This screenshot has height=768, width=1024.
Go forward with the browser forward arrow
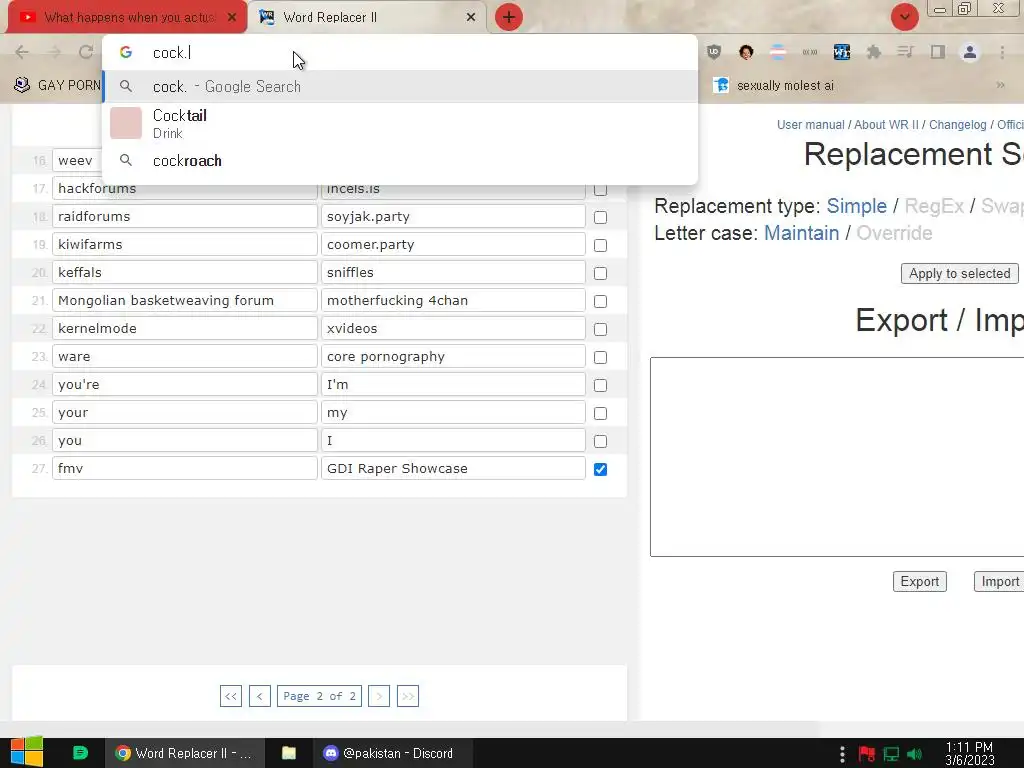54,52
